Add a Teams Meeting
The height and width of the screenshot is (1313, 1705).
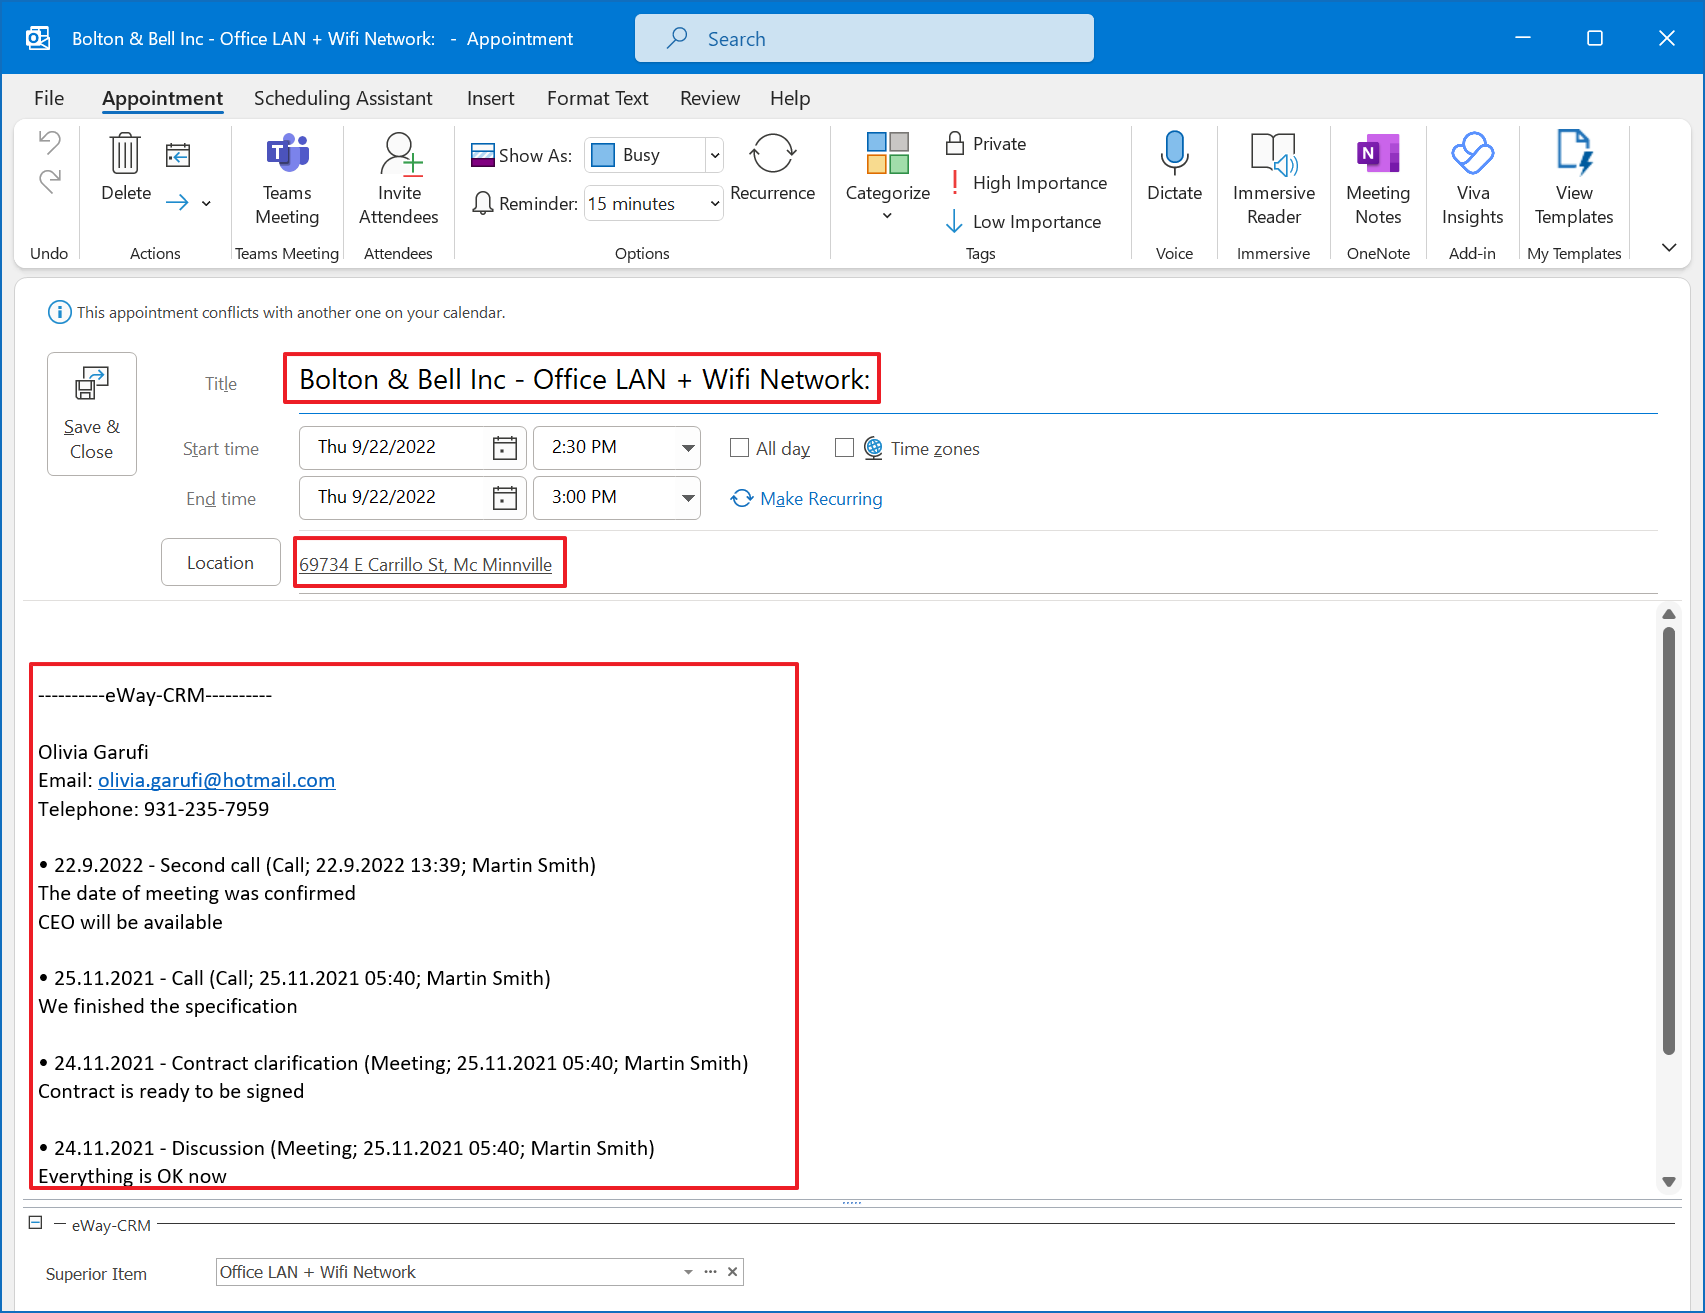tap(287, 179)
